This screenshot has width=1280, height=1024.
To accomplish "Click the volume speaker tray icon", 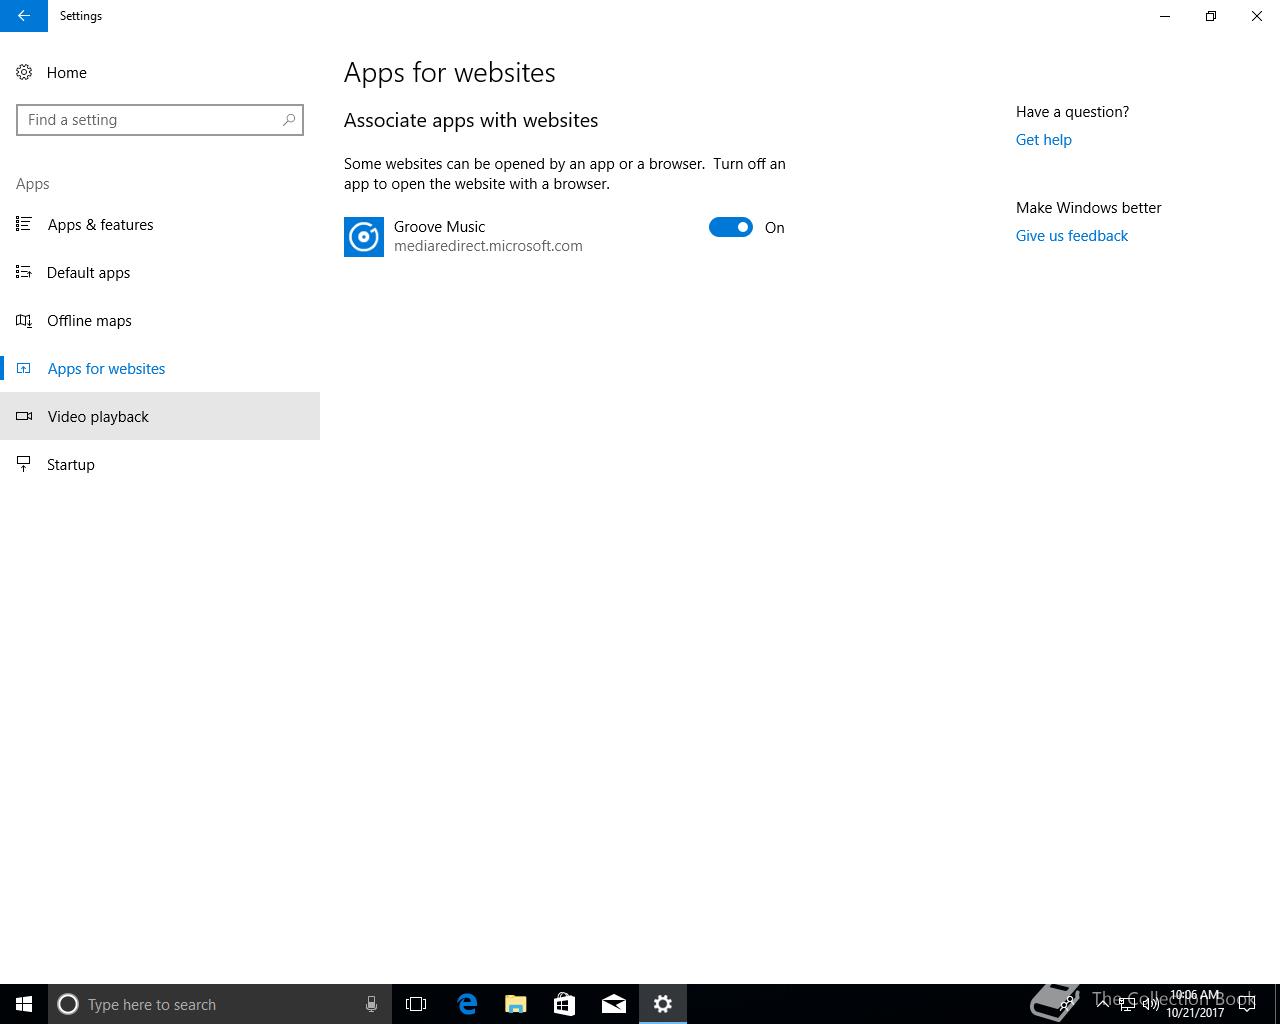I will [x=1151, y=1004].
